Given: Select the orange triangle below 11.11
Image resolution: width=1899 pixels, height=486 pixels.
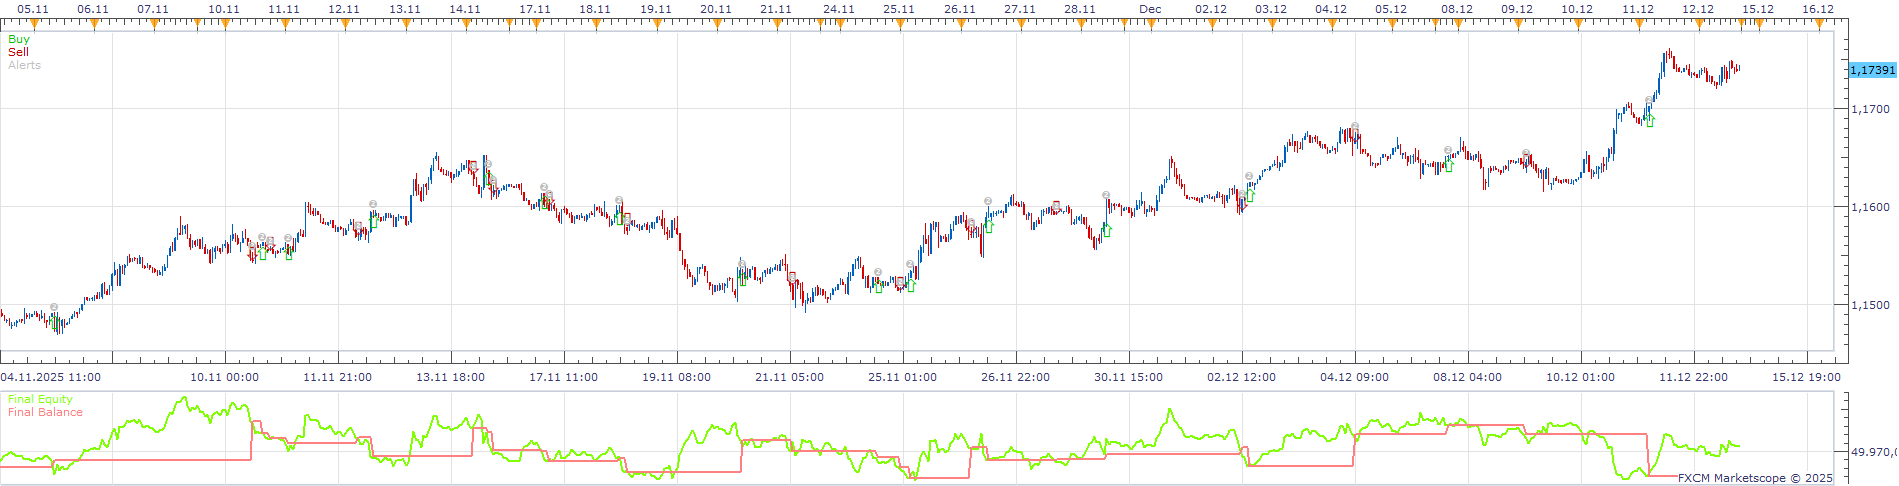Looking at the screenshot, I should tap(285, 24).
